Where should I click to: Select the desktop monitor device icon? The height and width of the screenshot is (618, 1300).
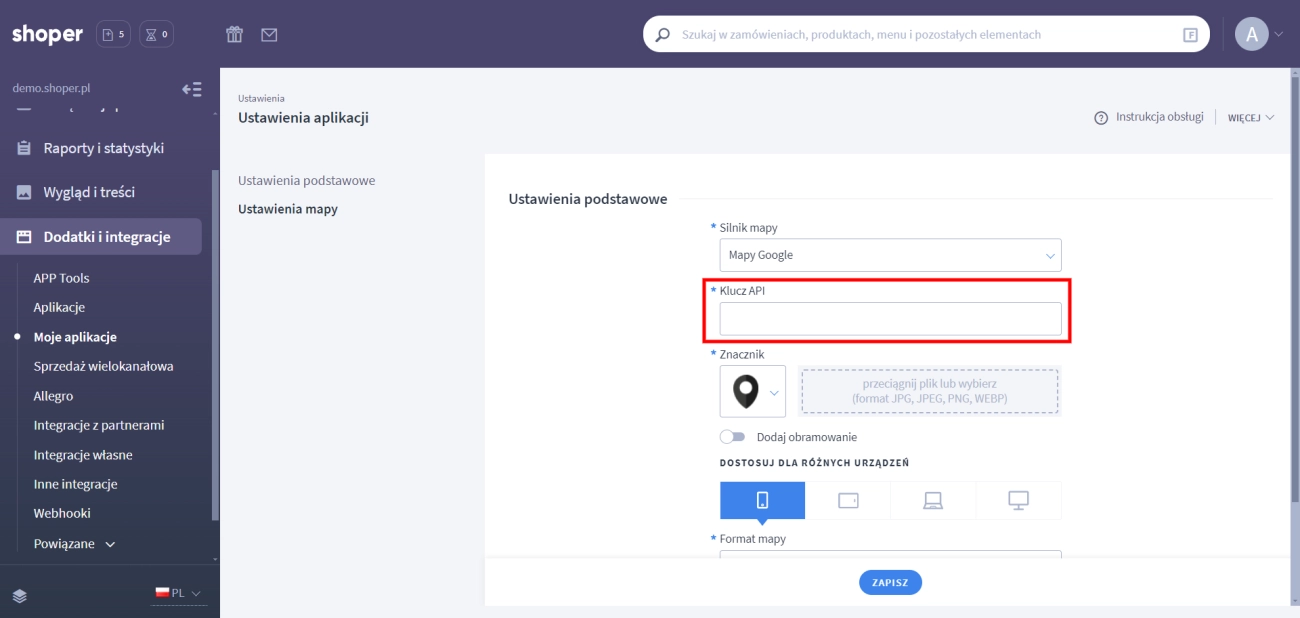point(1018,500)
